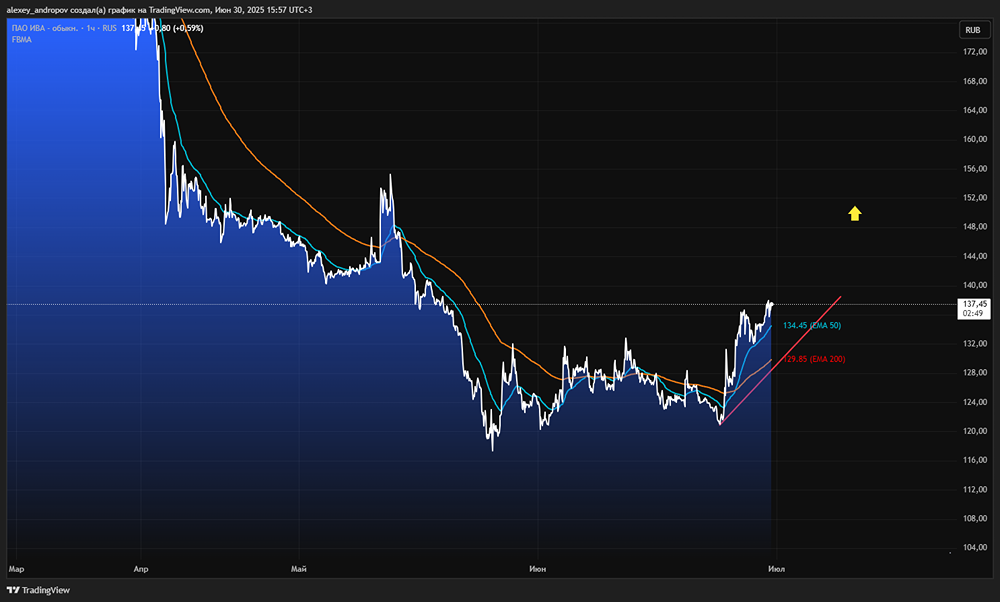Image resolution: width=1000 pixels, height=602 pixels.
Task: Click the 164,00 price axis label
Action: tap(974, 110)
